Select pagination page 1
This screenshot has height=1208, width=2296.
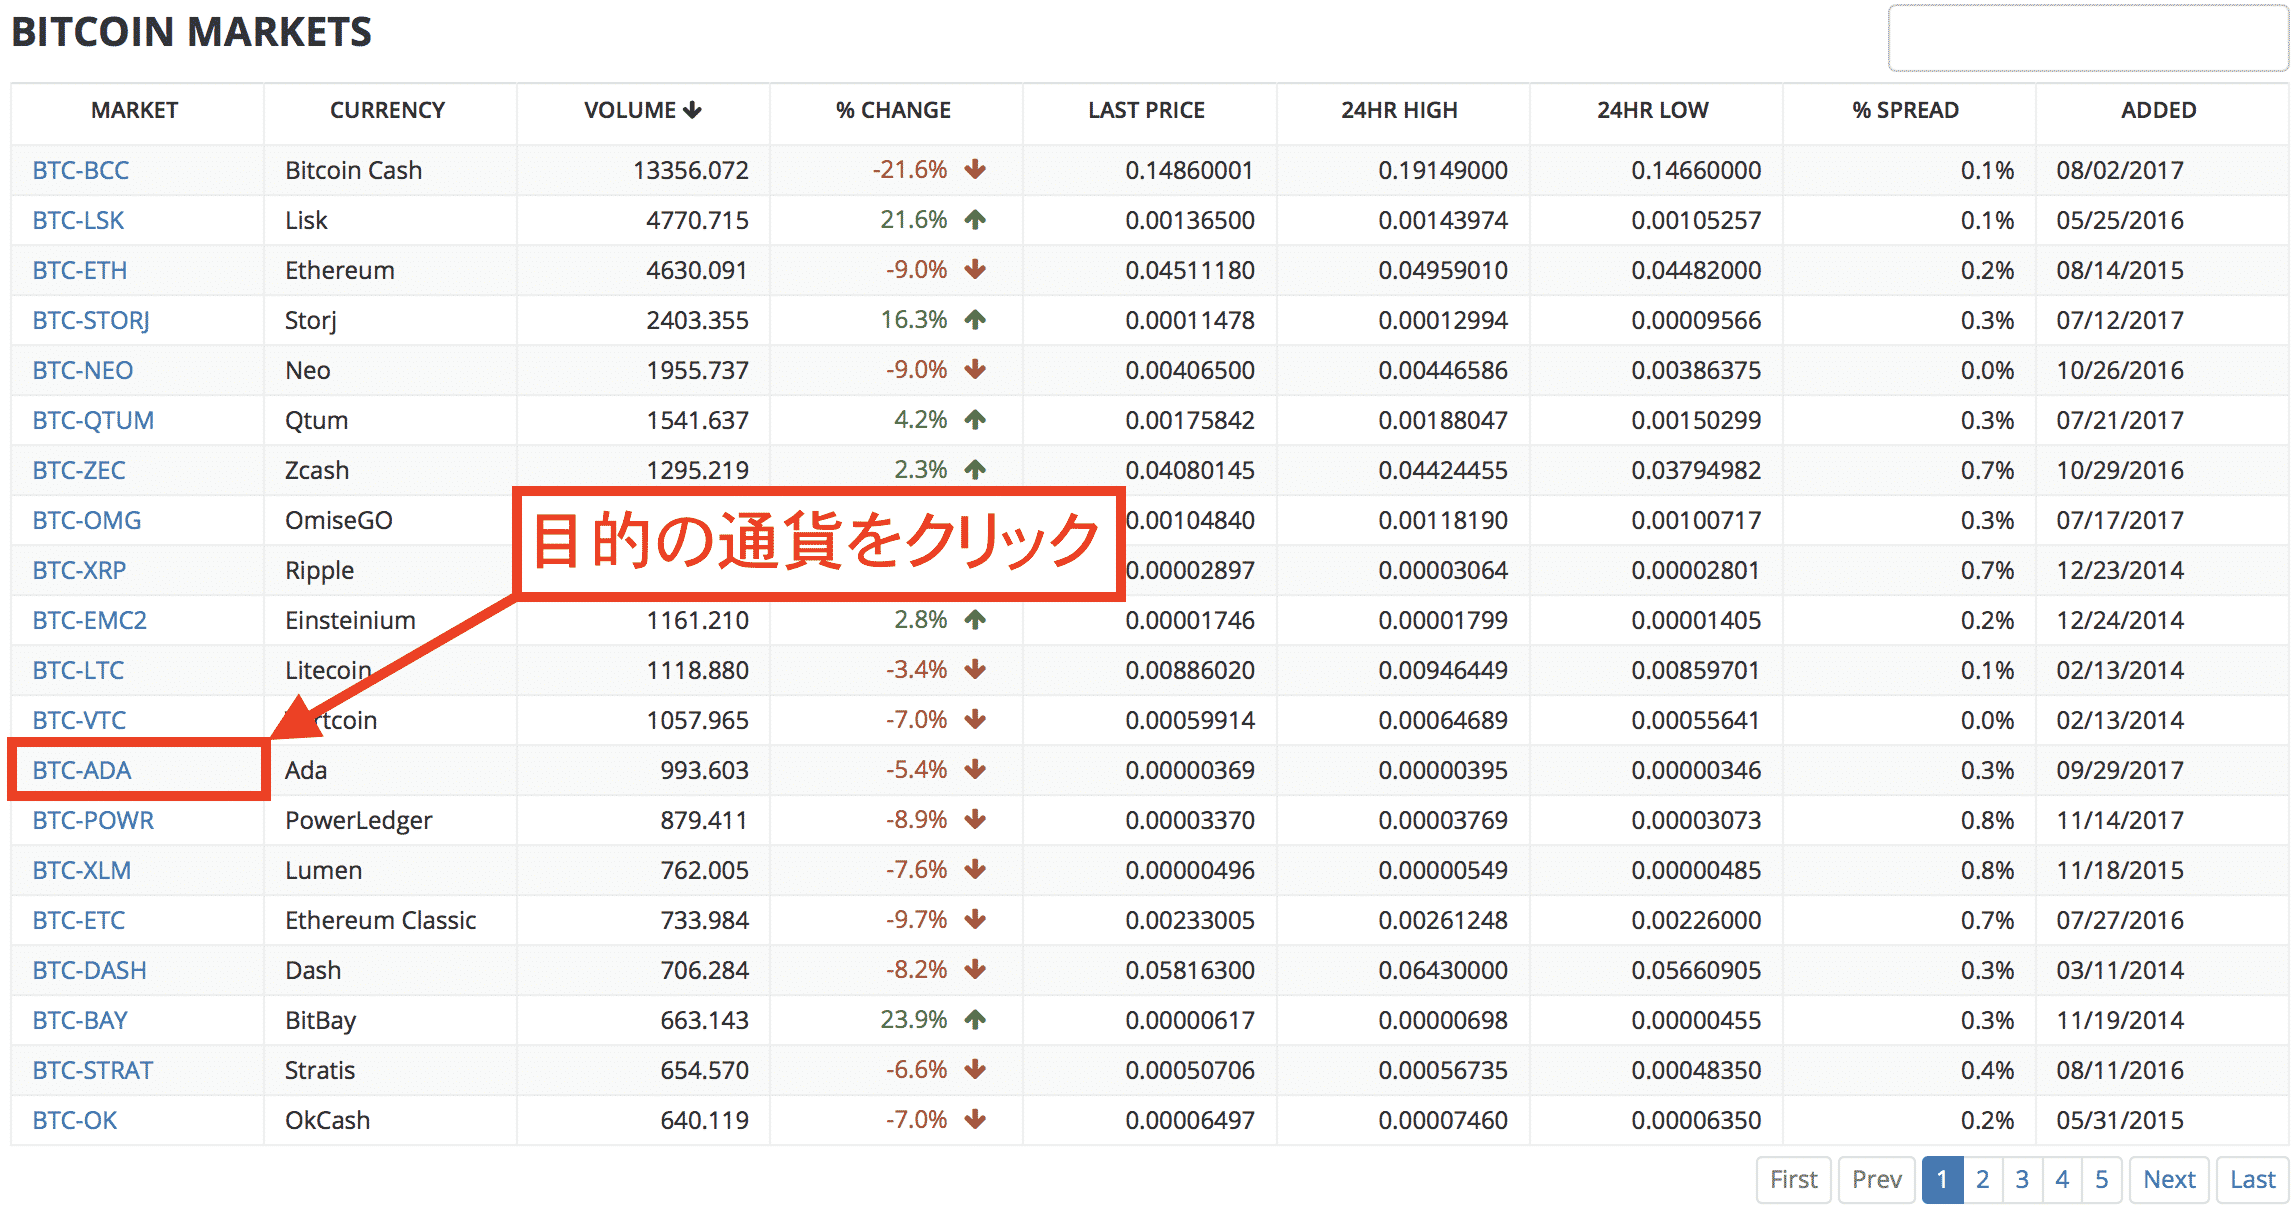coord(1942,1180)
